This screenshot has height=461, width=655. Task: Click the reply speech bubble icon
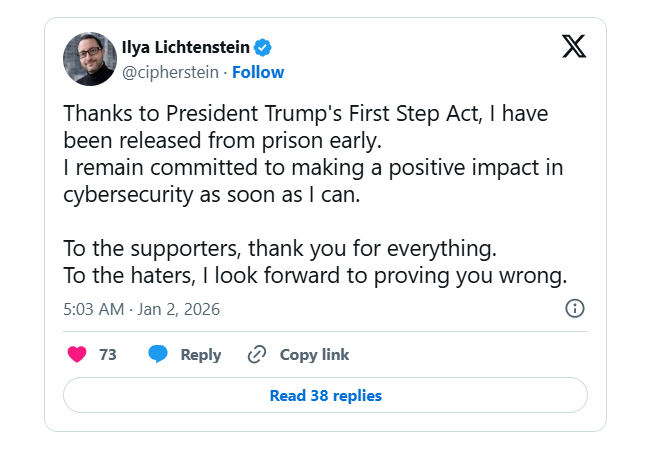pyautogui.click(x=158, y=354)
